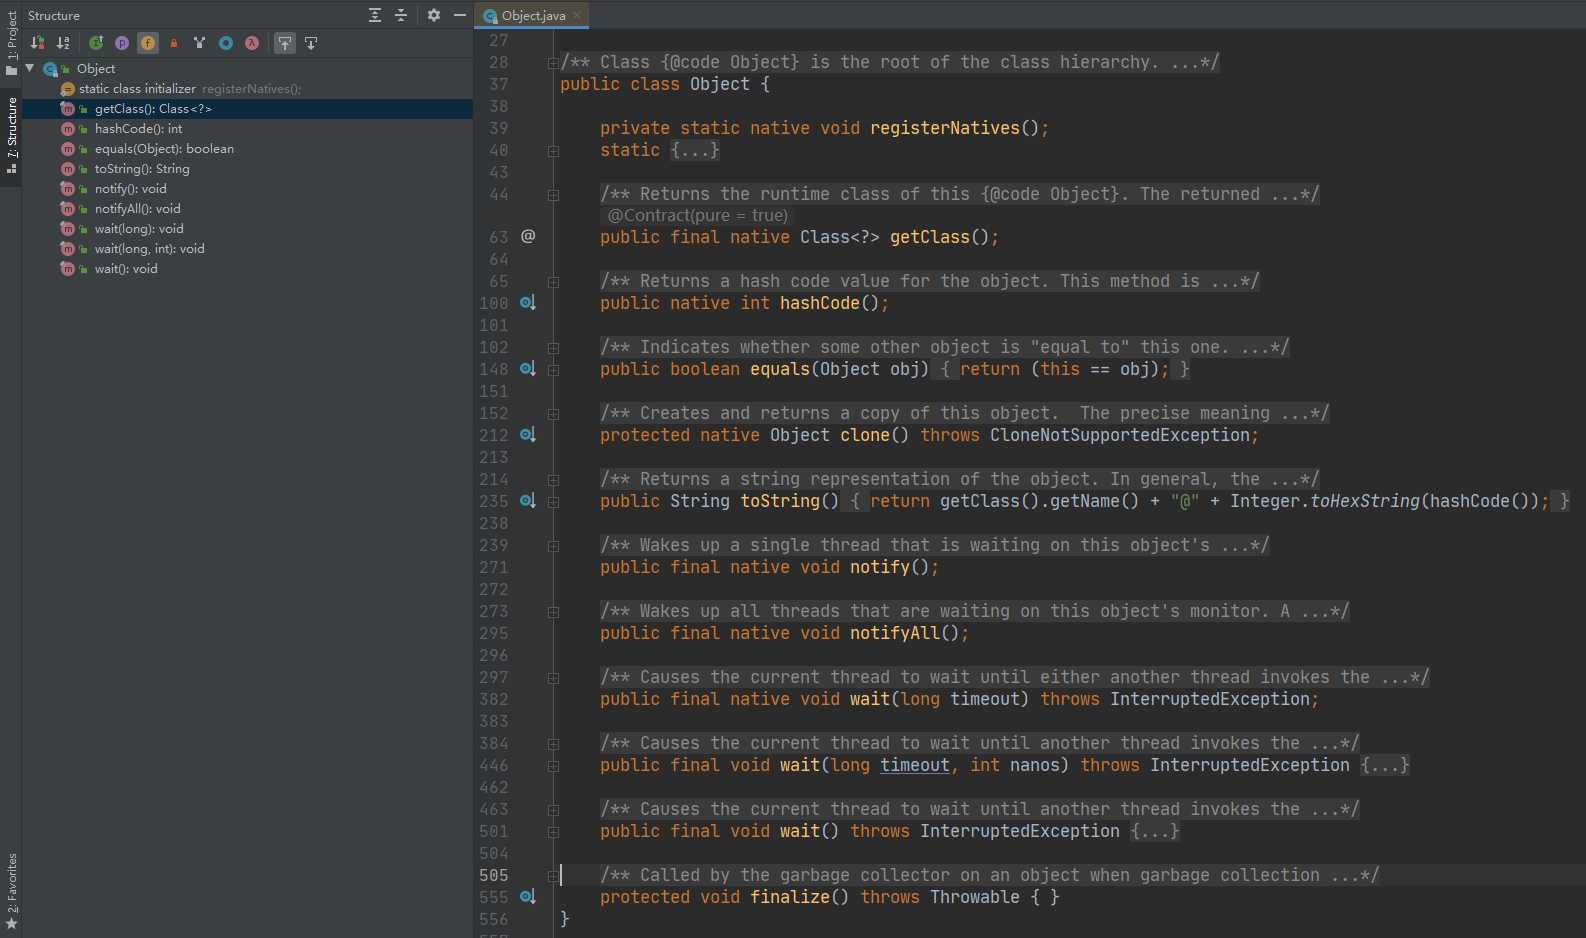Screen dimensions: 1586x938
Task: Select notifyAll(): void in Structure
Action: click(247, 209)
